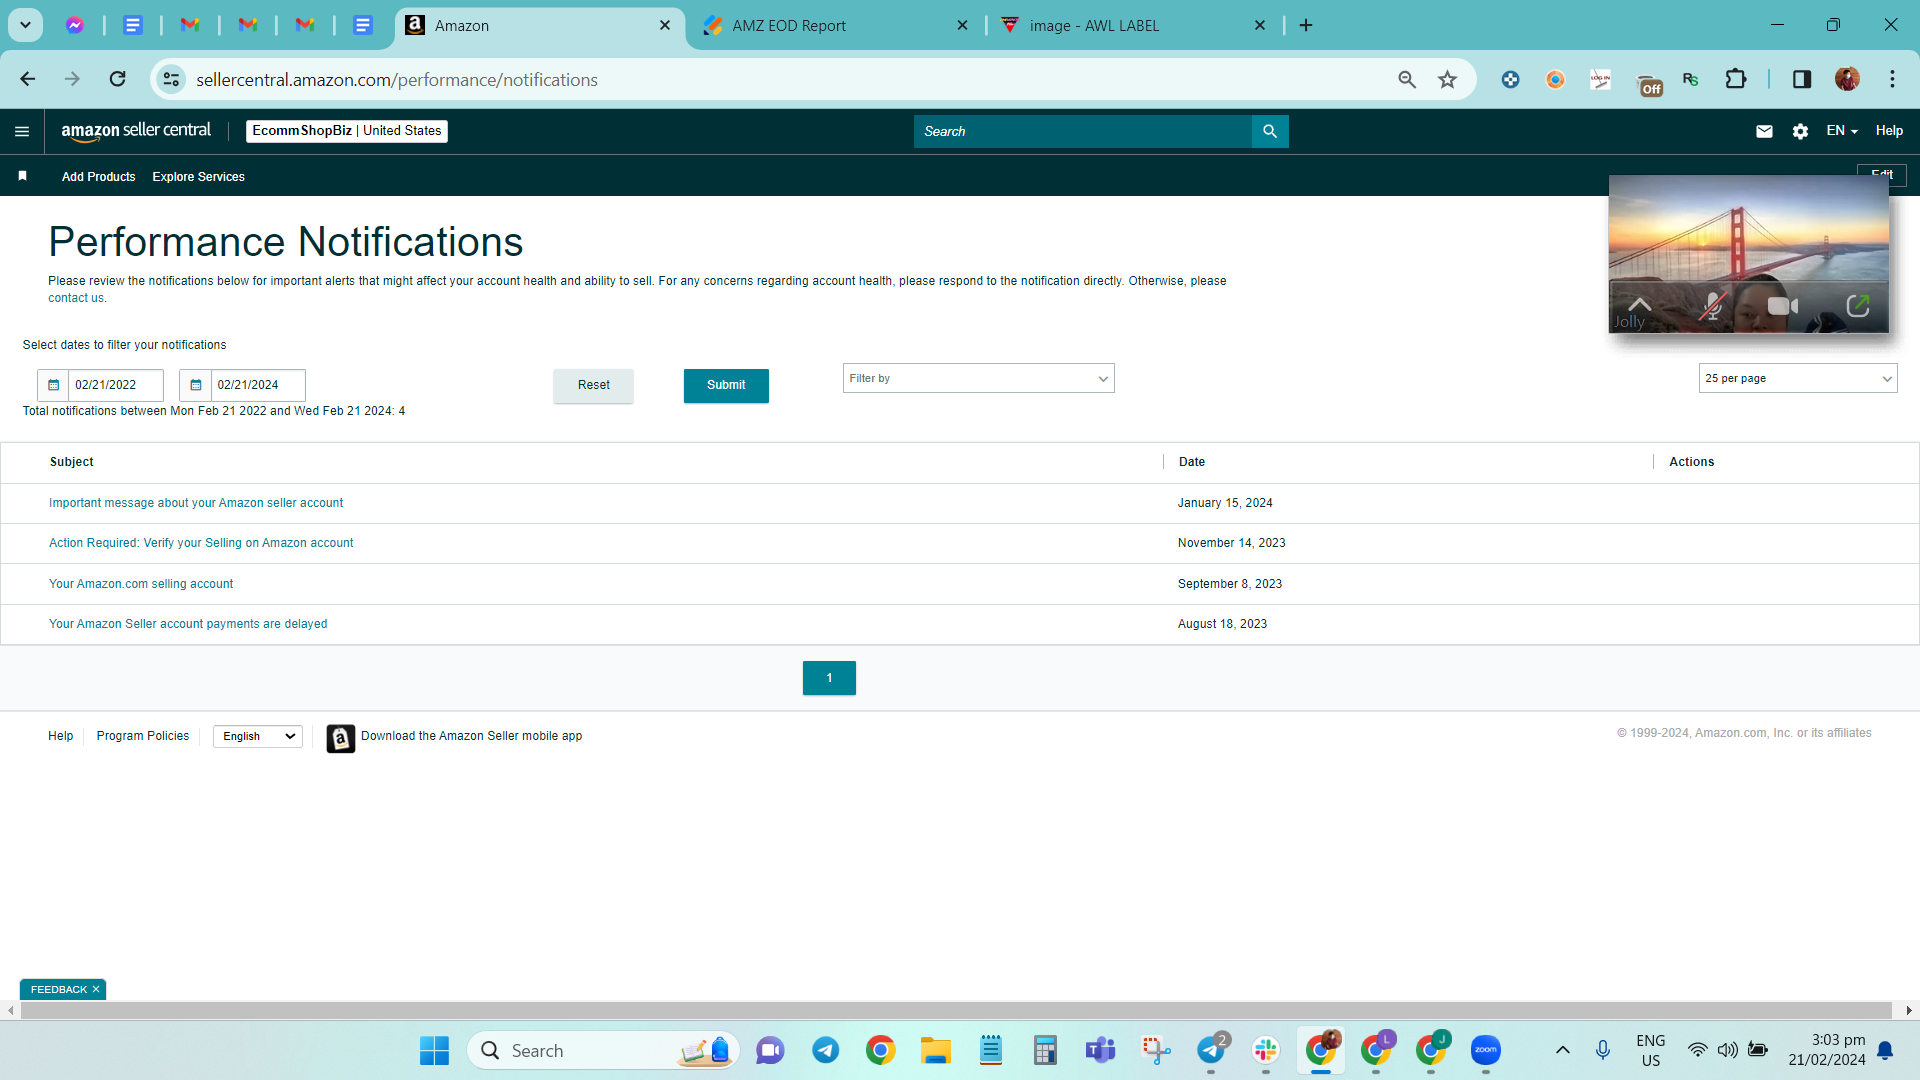This screenshot has width=1920, height=1080.
Task: Open the Seller Central messages envelope icon
Action: (1764, 131)
